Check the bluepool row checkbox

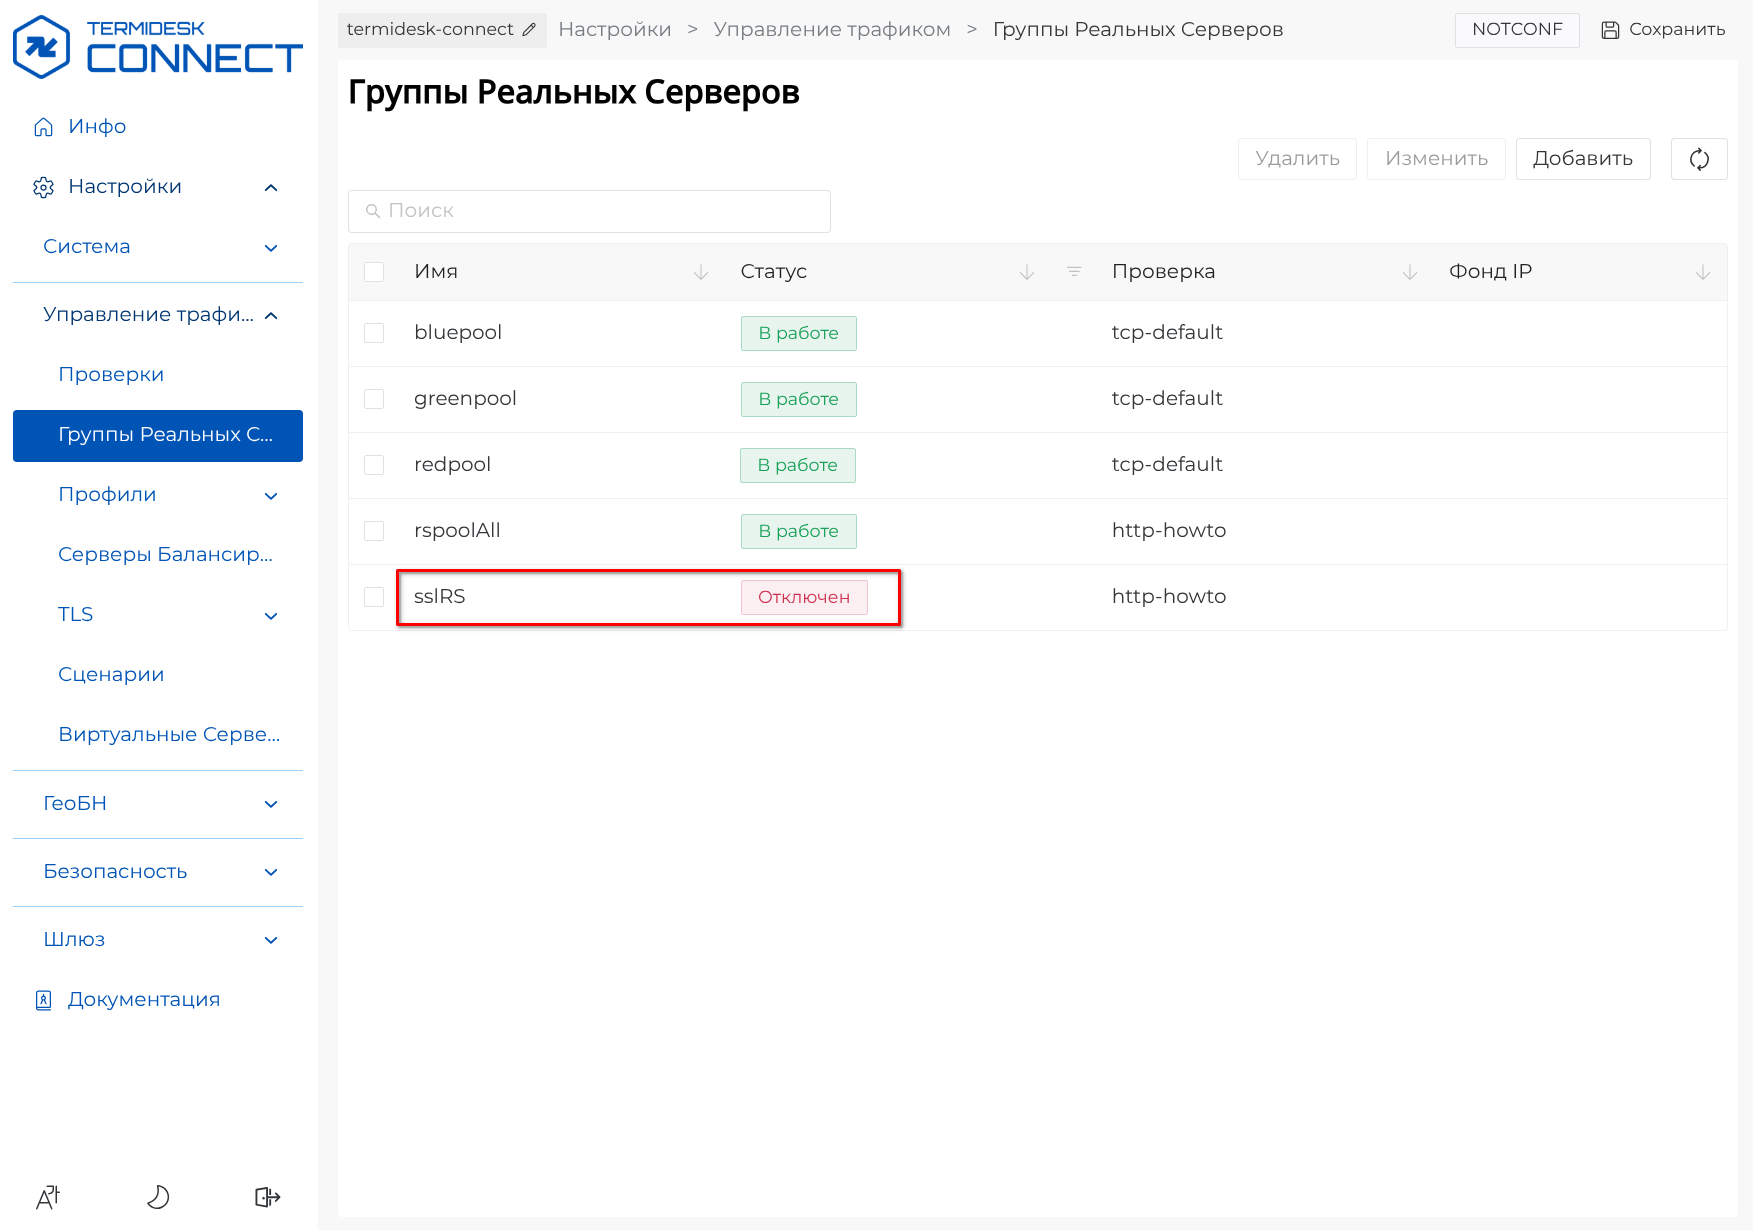(x=374, y=333)
